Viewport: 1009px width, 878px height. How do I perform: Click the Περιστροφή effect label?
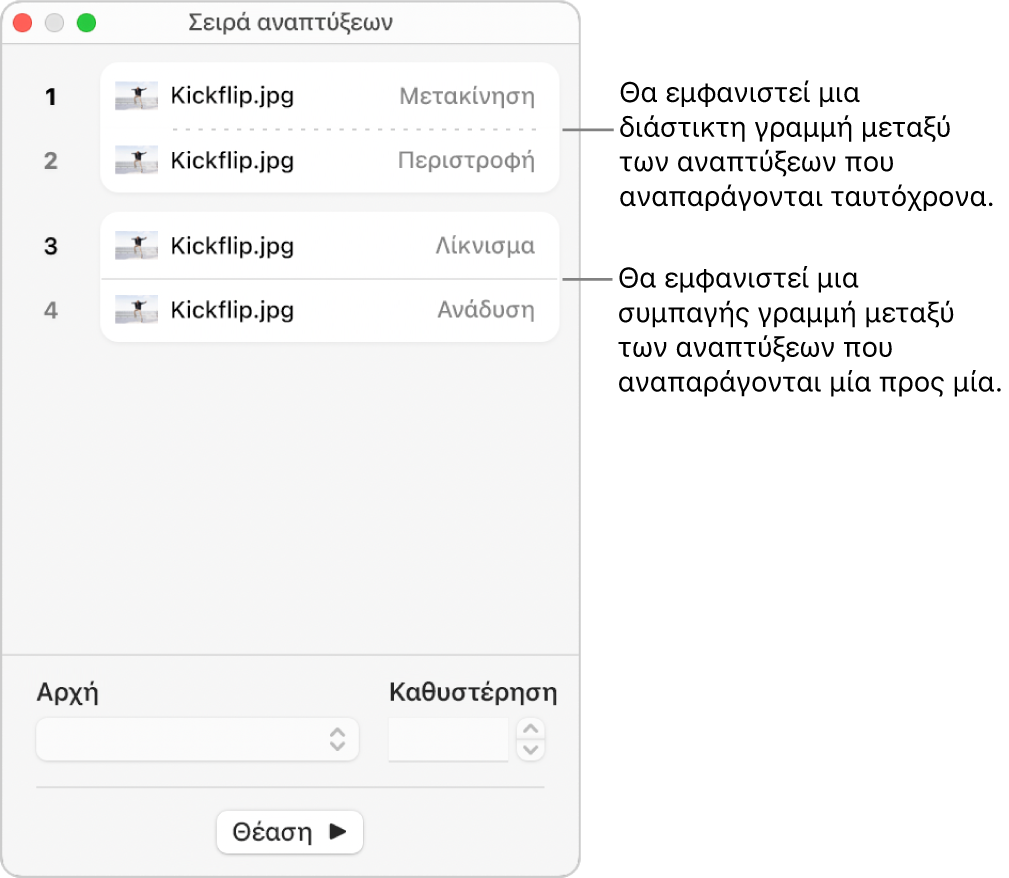point(466,160)
